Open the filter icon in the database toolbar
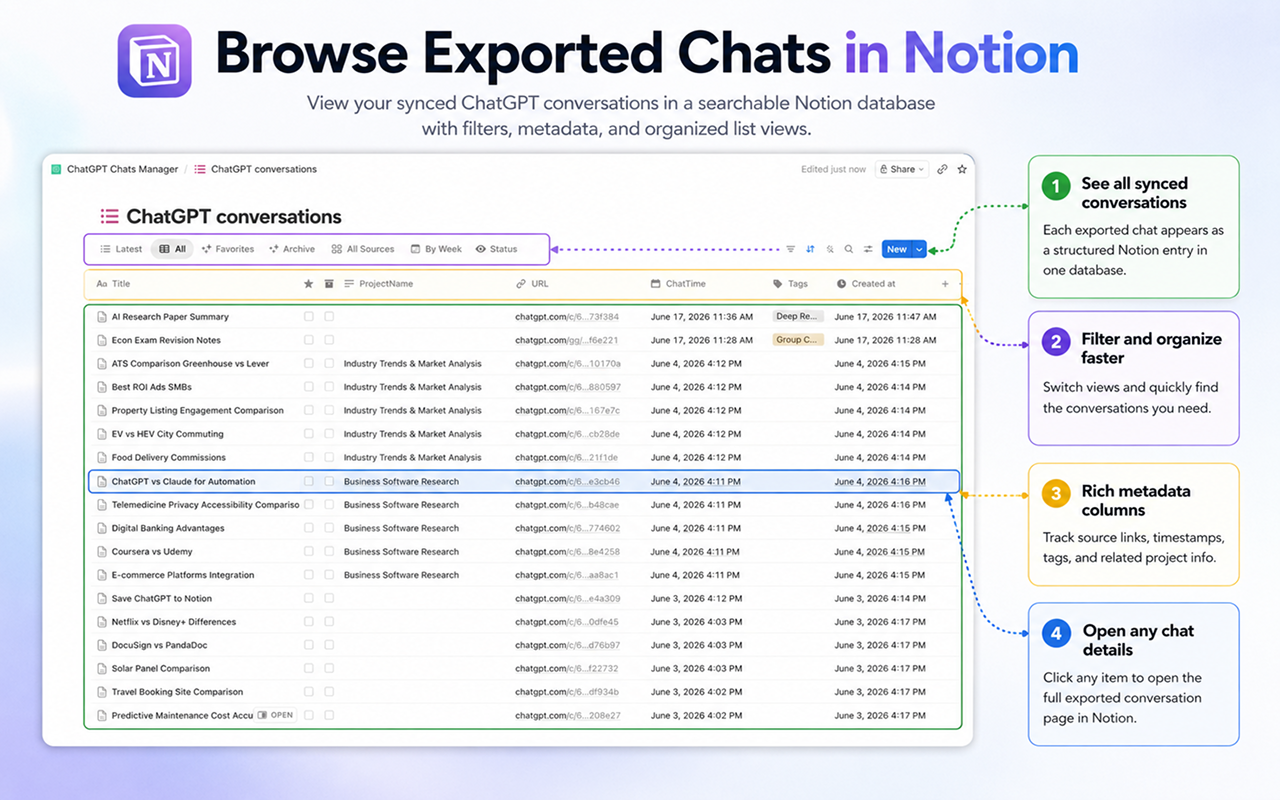This screenshot has height=800, width=1280. [x=791, y=249]
